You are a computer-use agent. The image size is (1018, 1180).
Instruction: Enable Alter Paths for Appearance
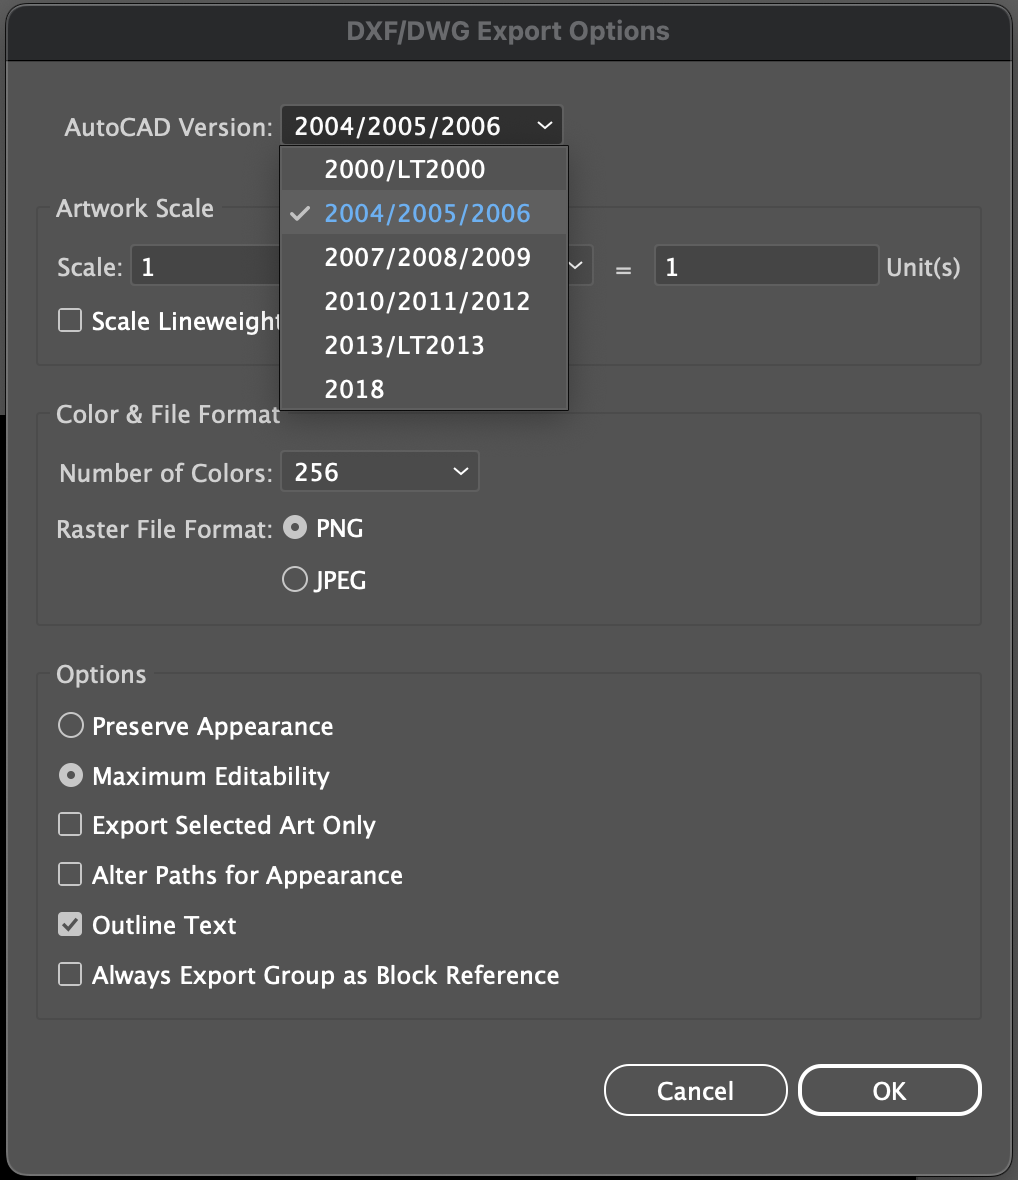pos(70,874)
